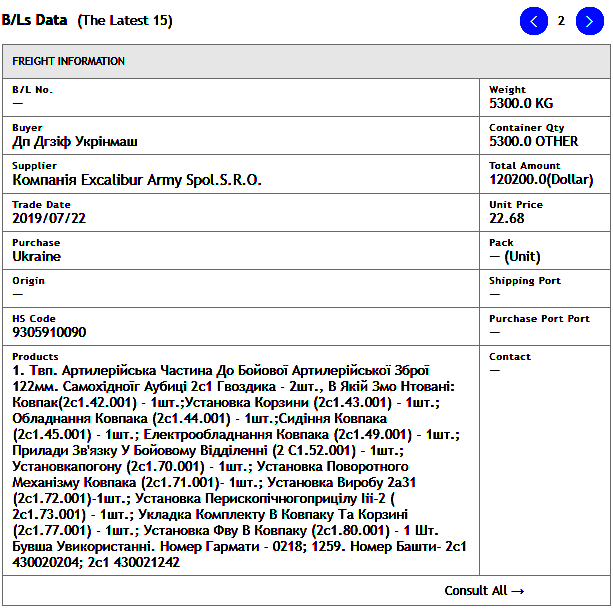This screenshot has width=613, height=611.
Task: Click purchase country Ukraine
Action: [x=36, y=256]
